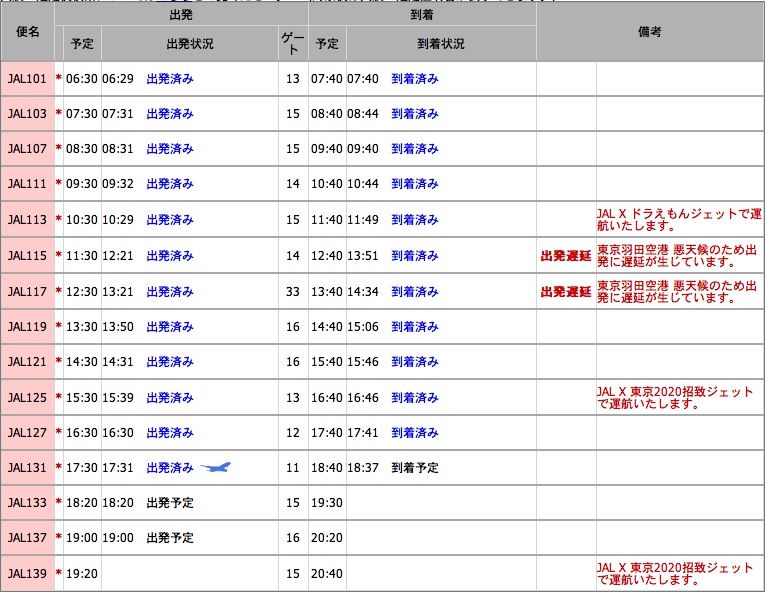This screenshot has width=767, height=592.
Task: Open 出発済み link for JAL121
Action: 170,362
